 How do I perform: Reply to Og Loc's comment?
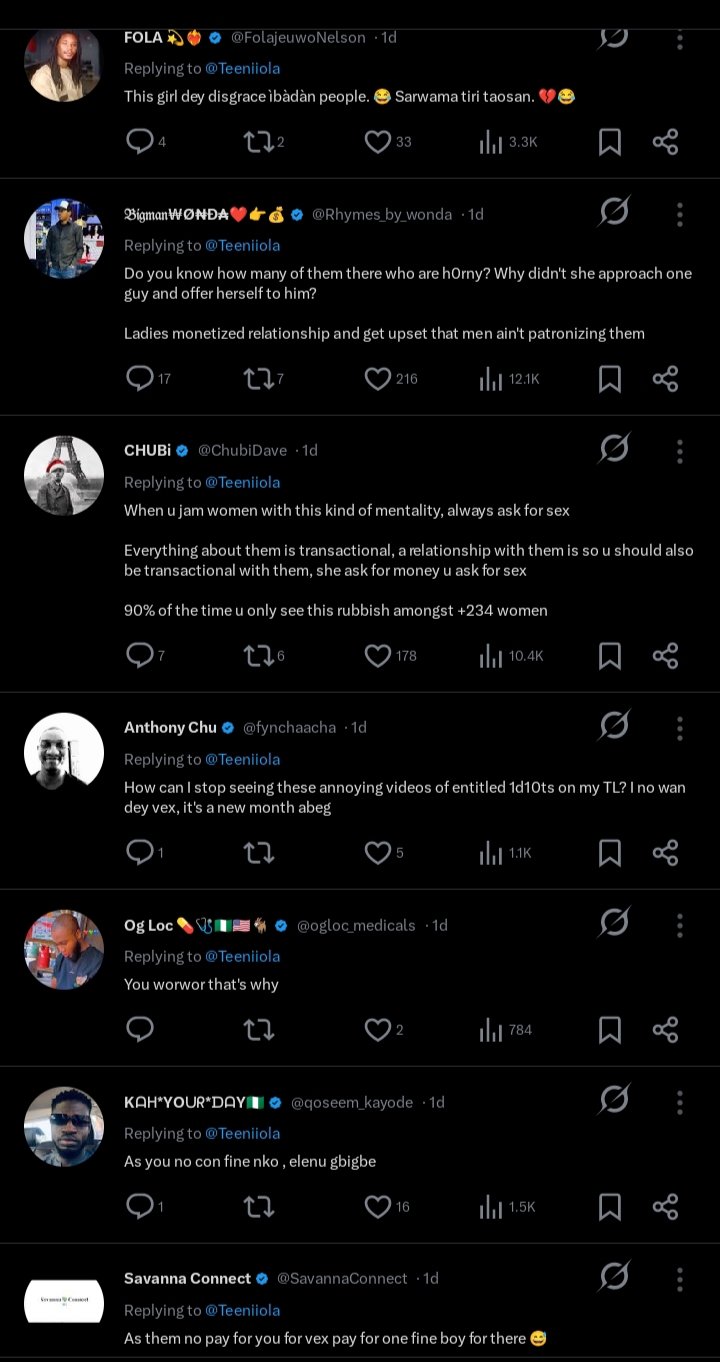click(140, 1030)
